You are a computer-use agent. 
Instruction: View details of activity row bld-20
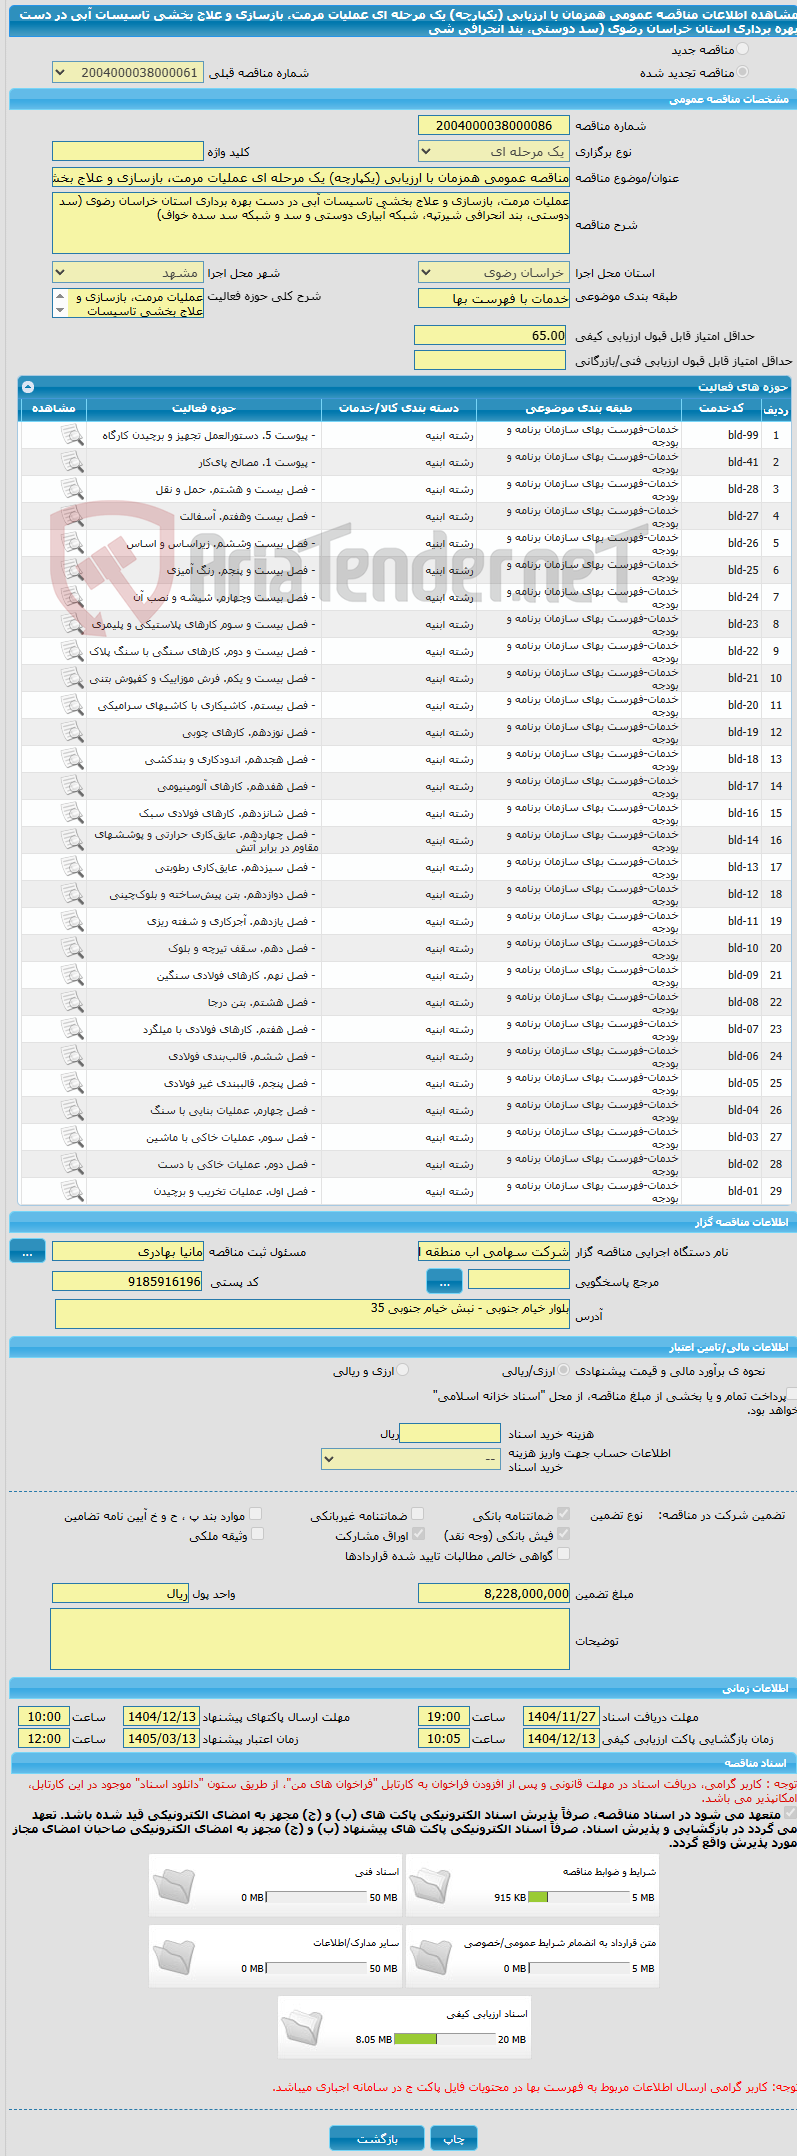(x=72, y=705)
